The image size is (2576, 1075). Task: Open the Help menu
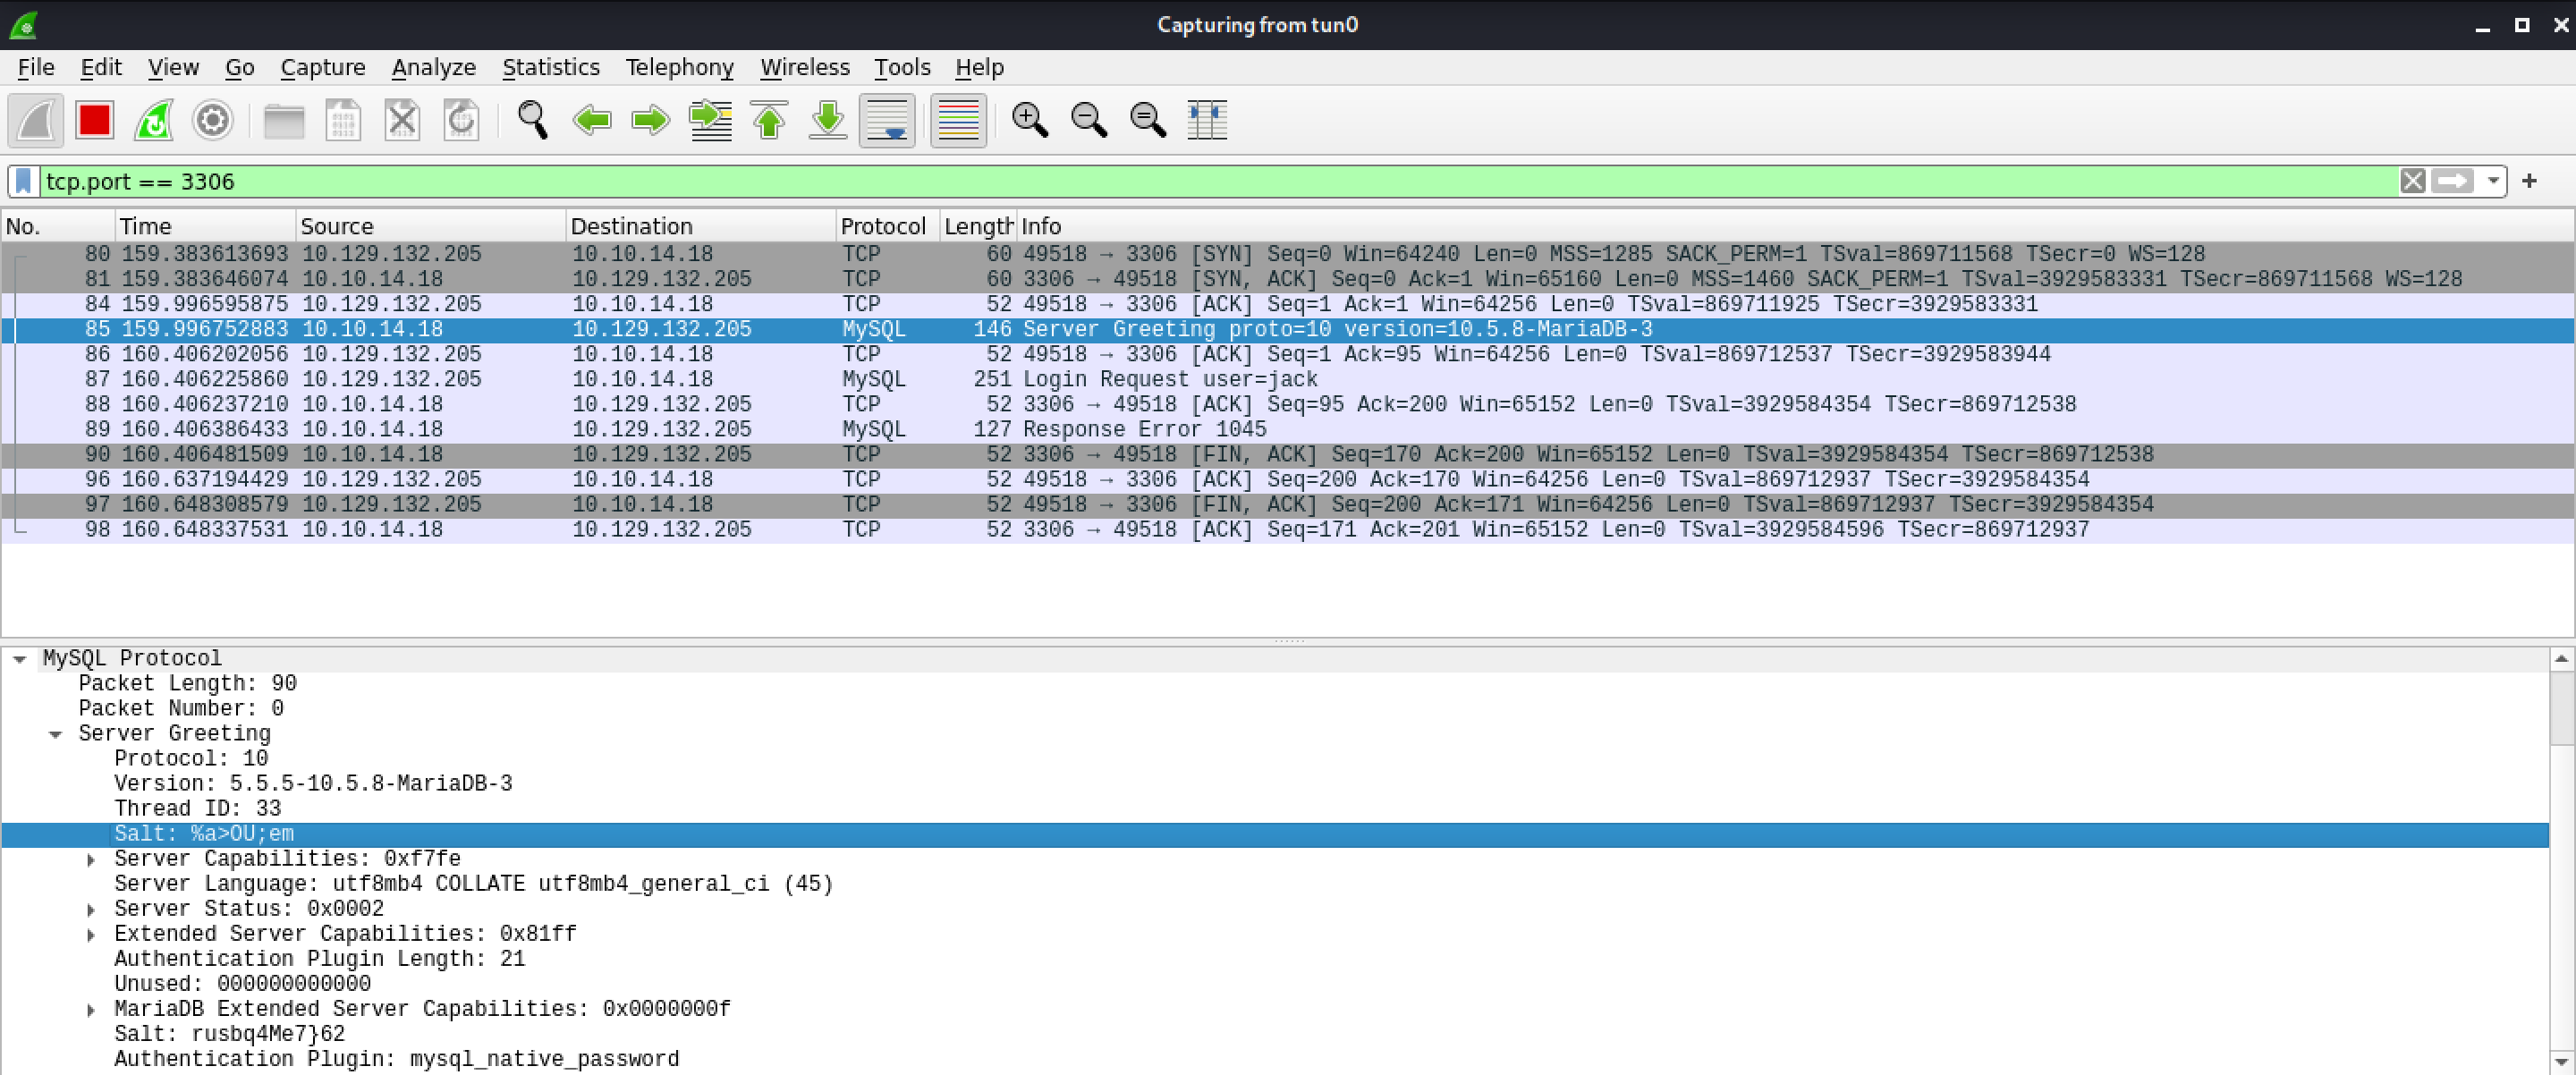[979, 67]
